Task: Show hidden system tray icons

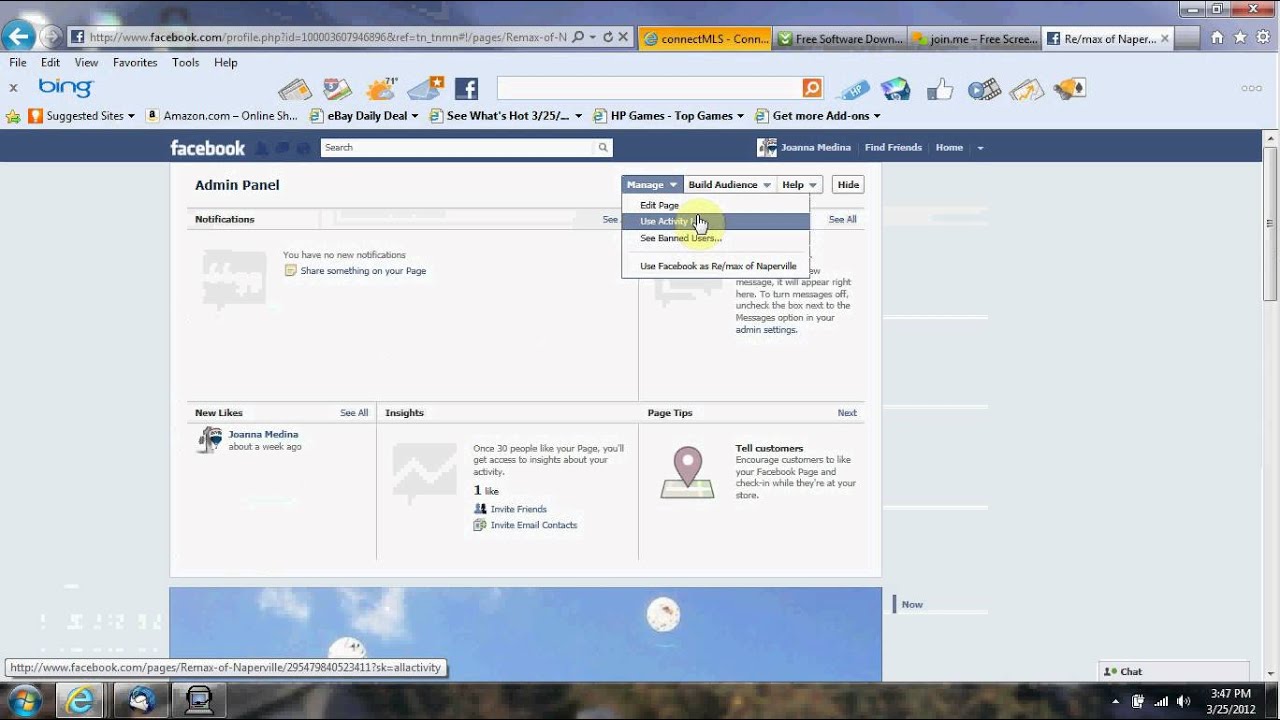Action: 1115,701
